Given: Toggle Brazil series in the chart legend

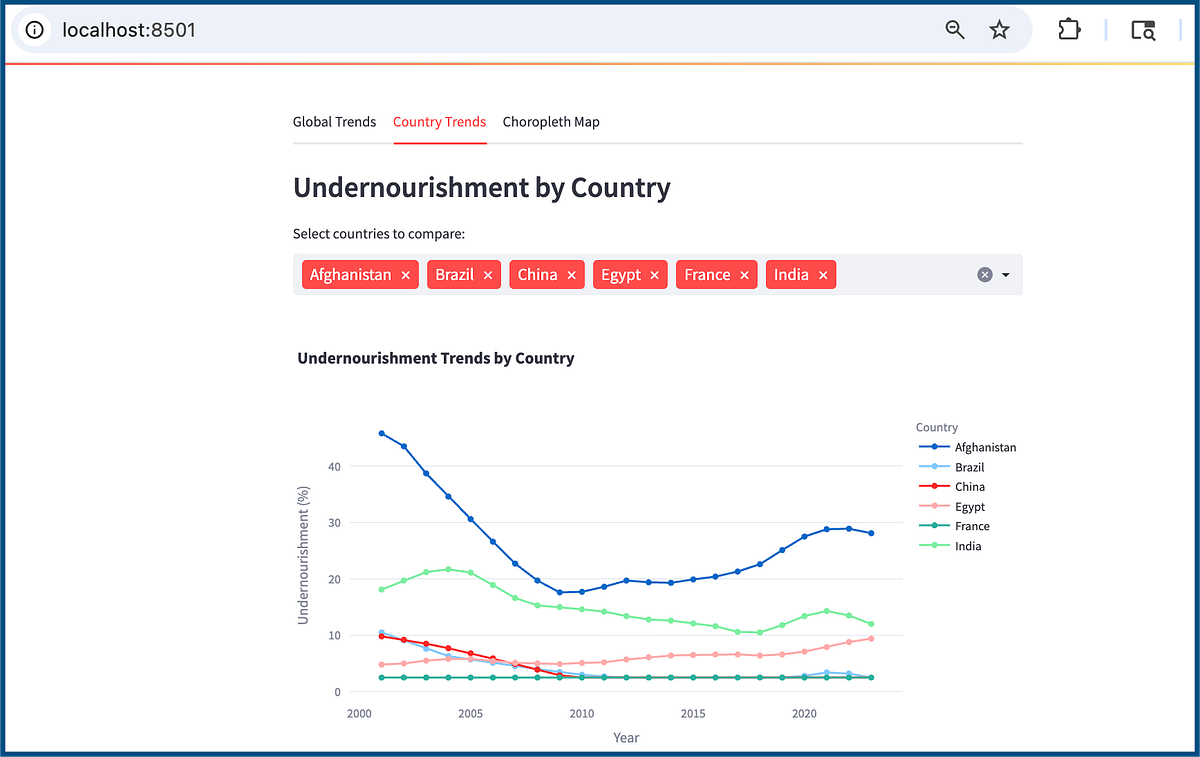Looking at the screenshot, I should coord(951,467).
